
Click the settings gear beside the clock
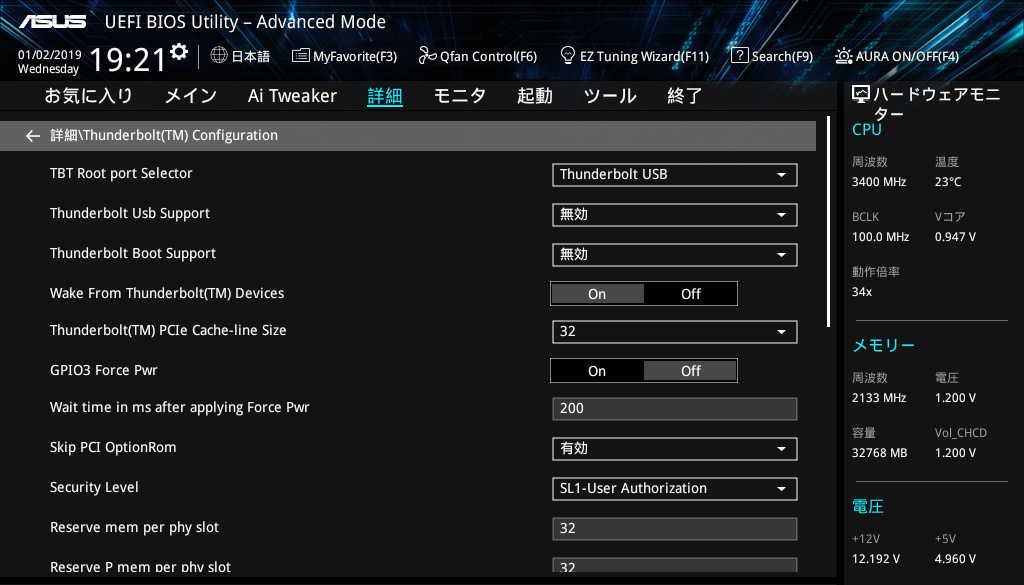[178, 52]
